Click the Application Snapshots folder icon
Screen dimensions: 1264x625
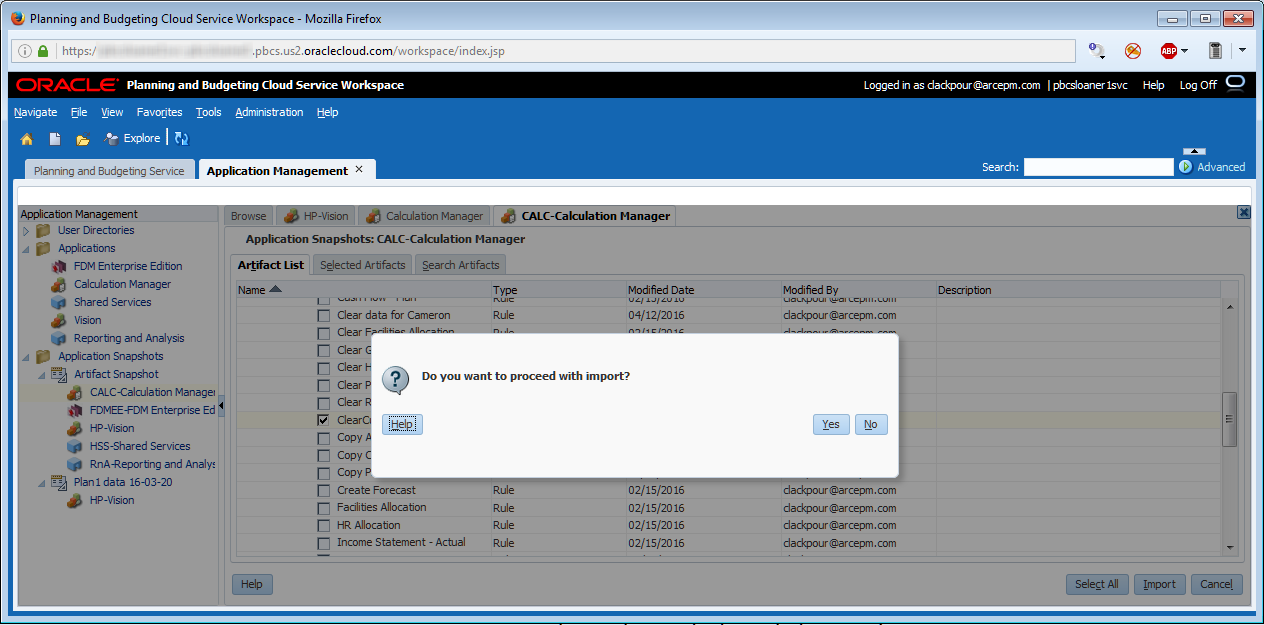click(x=43, y=356)
